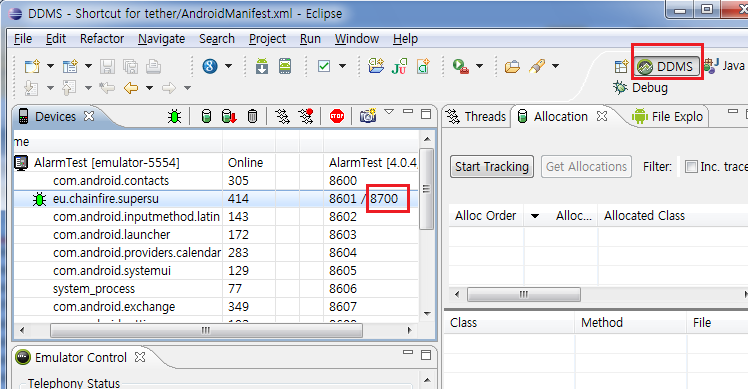Switch to the Java perspective
748x389 pixels.
(725, 66)
